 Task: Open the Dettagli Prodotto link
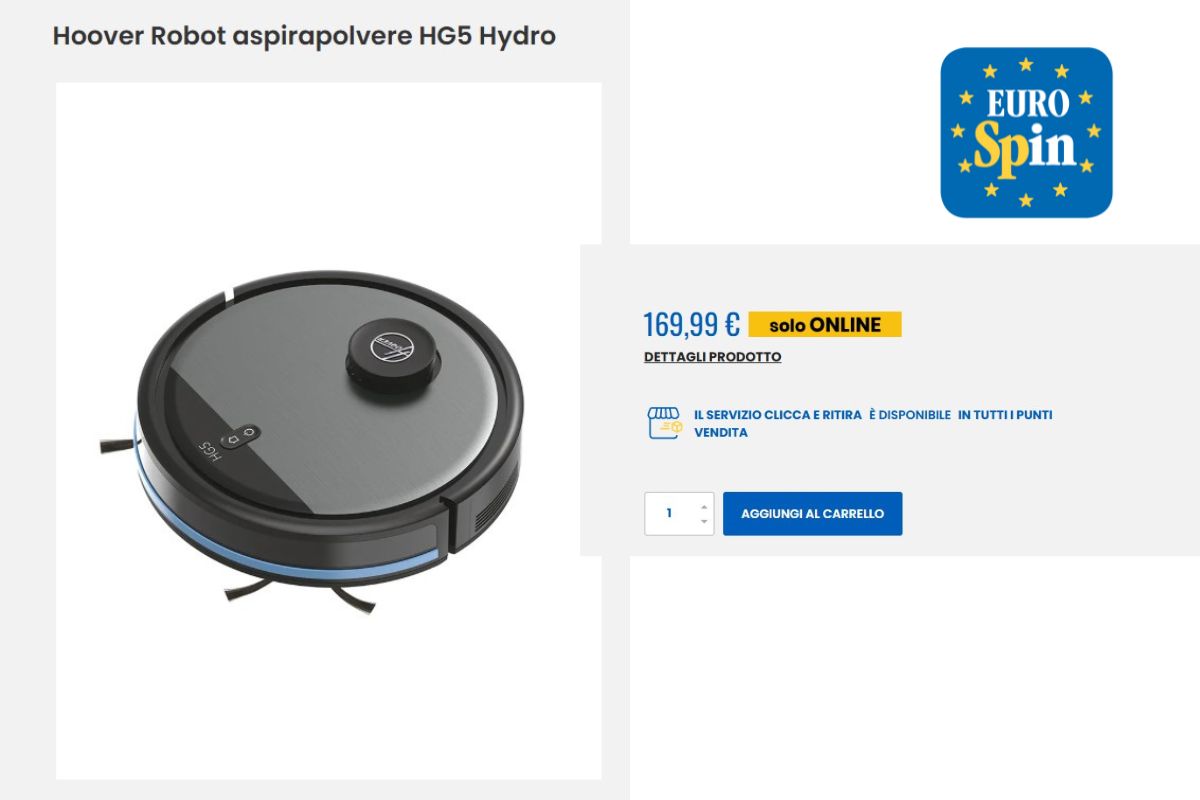712,357
